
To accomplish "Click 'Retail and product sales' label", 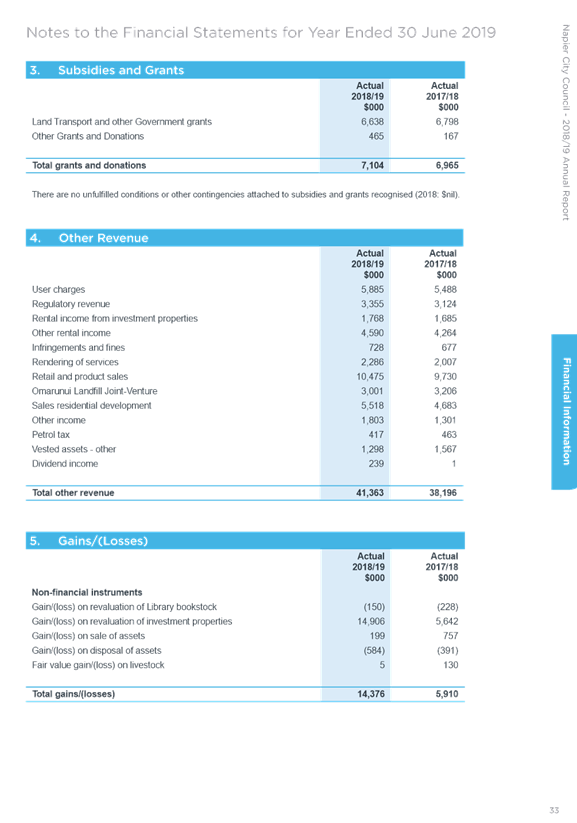I will tap(80, 377).
